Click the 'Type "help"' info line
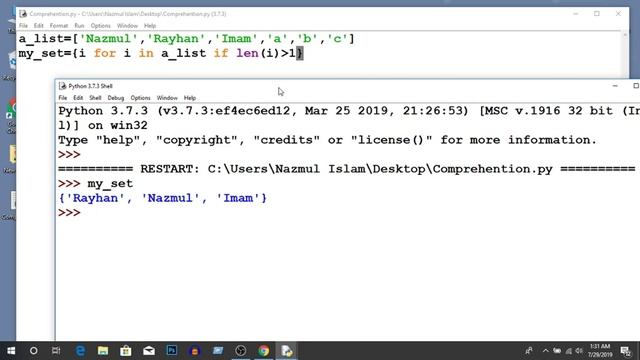The width and height of the screenshot is (640, 360). [327, 140]
